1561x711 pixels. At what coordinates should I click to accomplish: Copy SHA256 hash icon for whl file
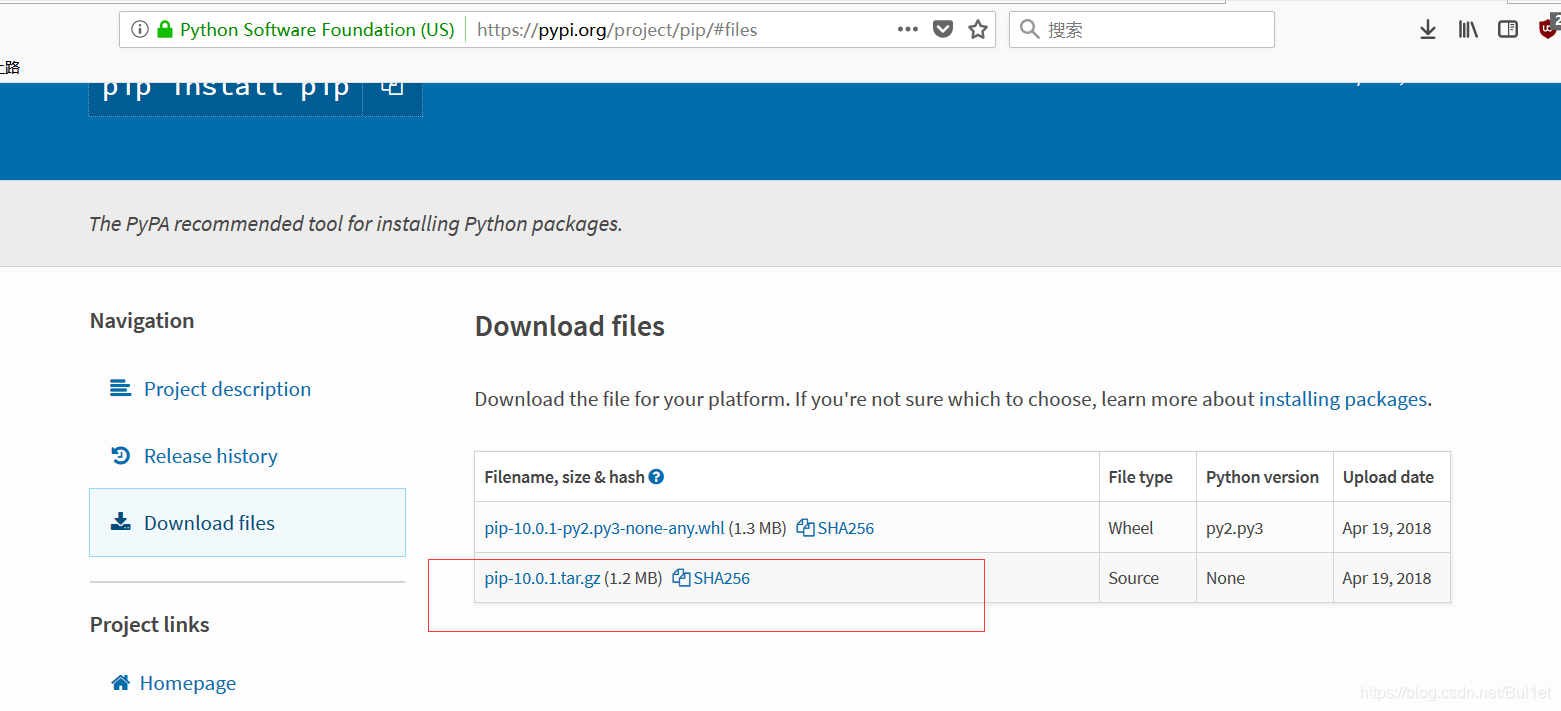805,528
